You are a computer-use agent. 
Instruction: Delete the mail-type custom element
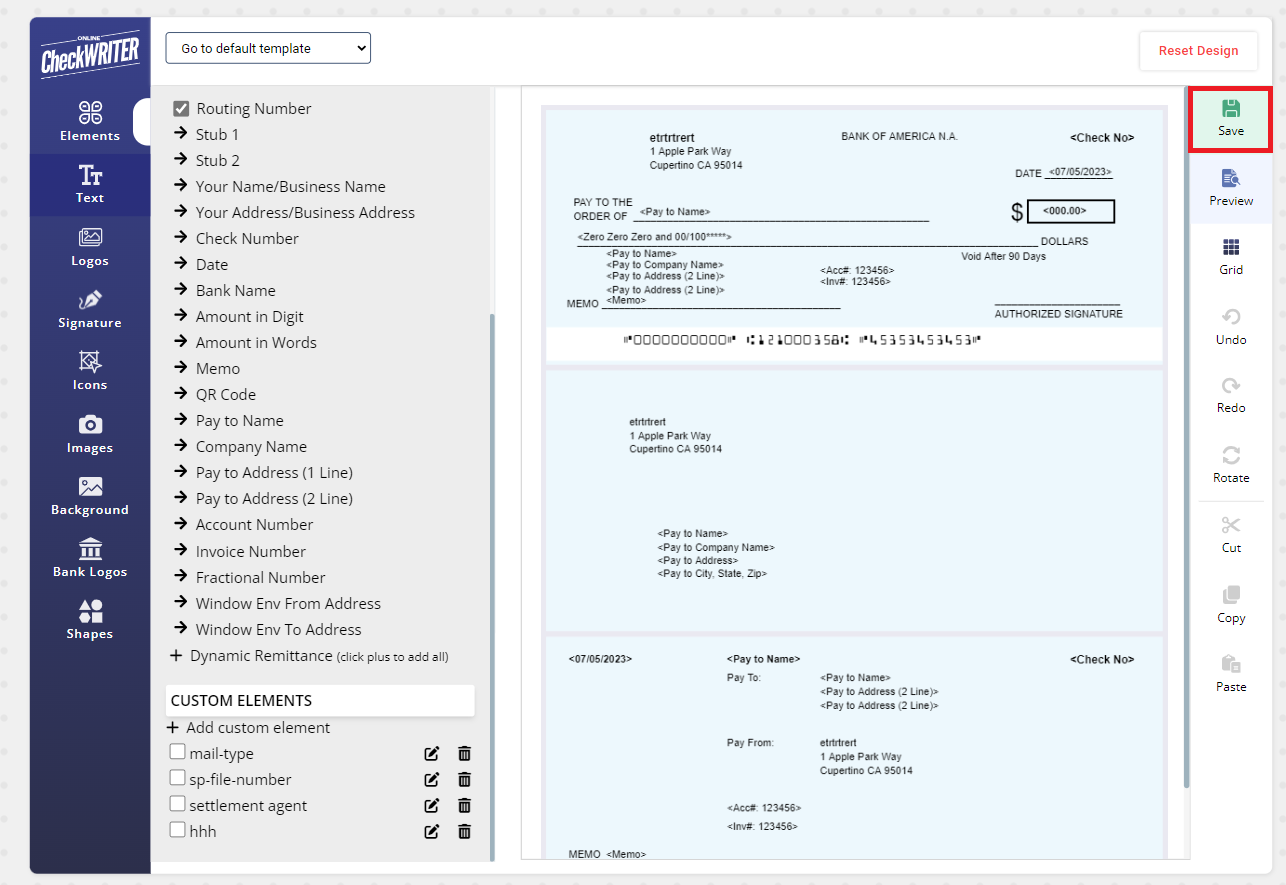click(464, 754)
